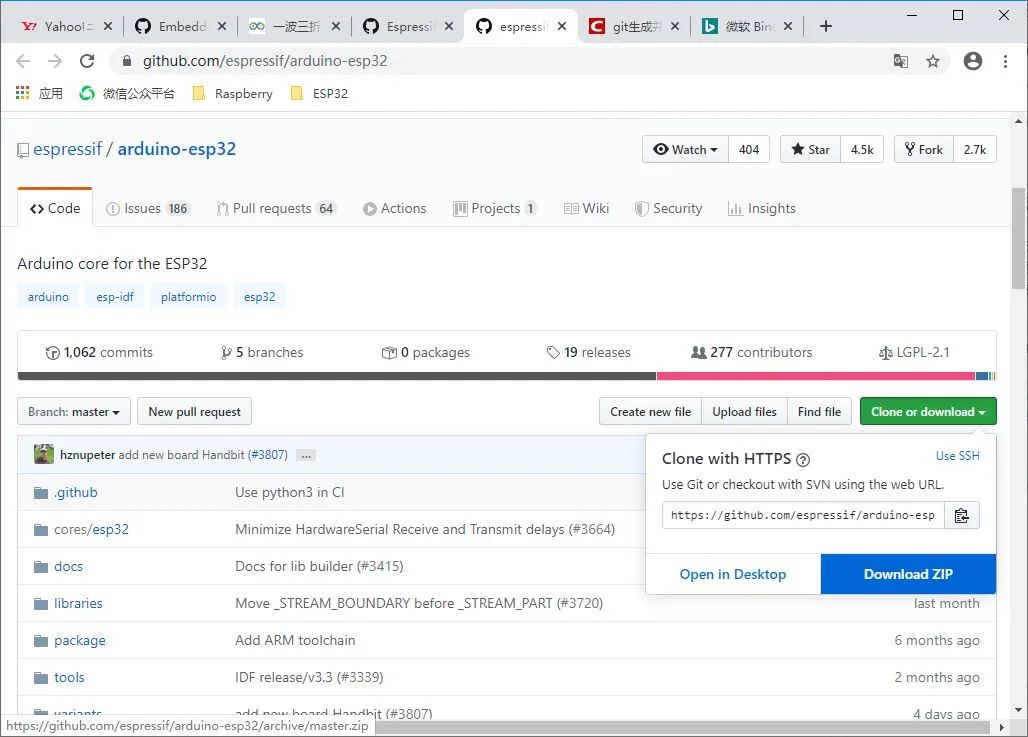The image size is (1028, 737).
Task: View the 4.5k stargazers count
Action: (x=861, y=149)
